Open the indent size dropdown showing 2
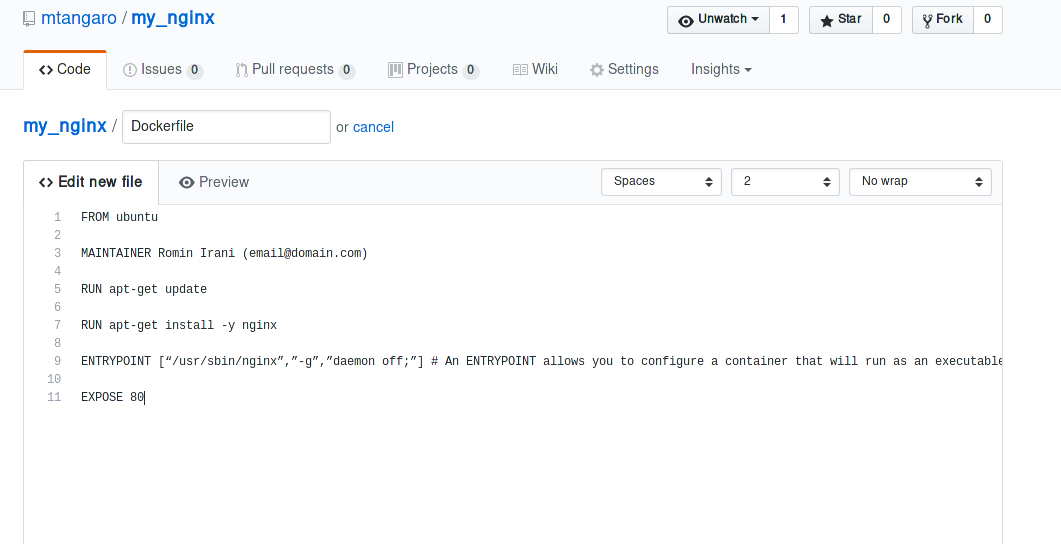This screenshot has height=544, width=1061. point(785,182)
